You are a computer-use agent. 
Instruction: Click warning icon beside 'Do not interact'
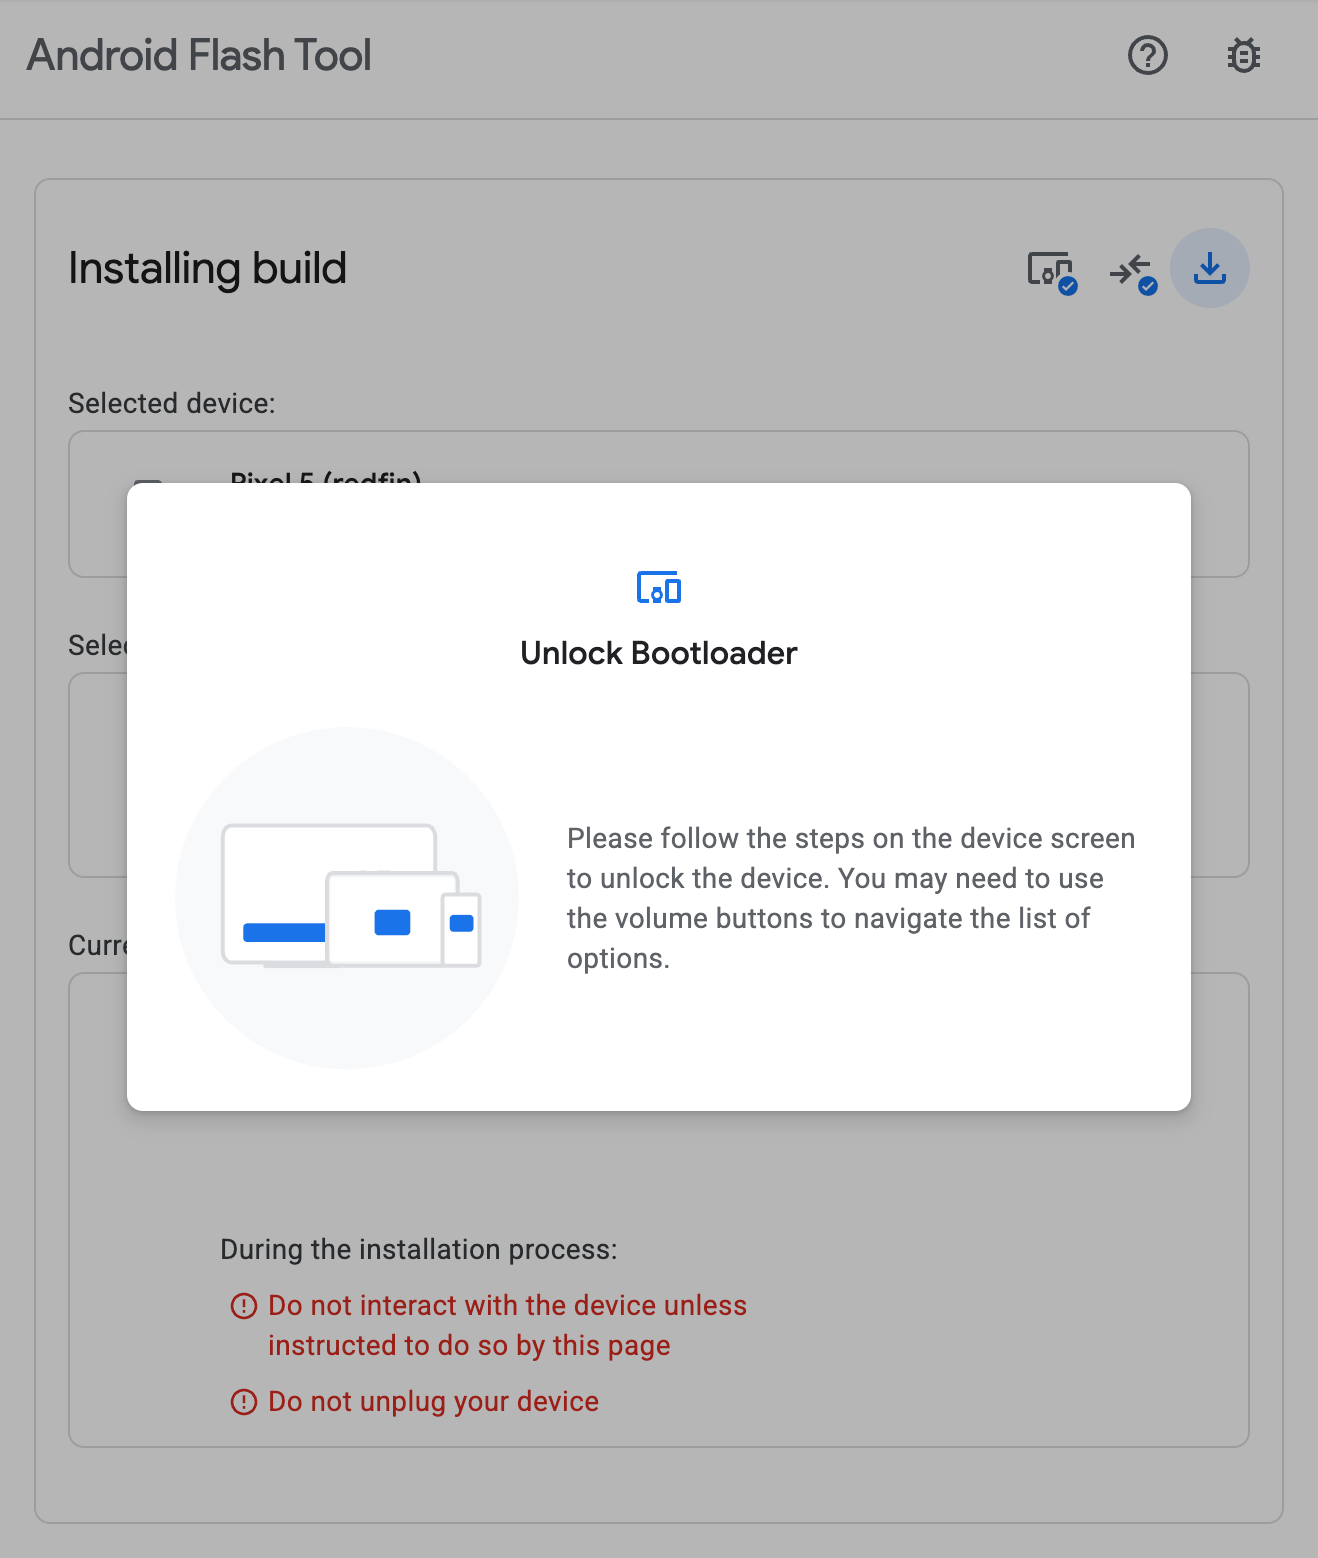click(244, 1306)
